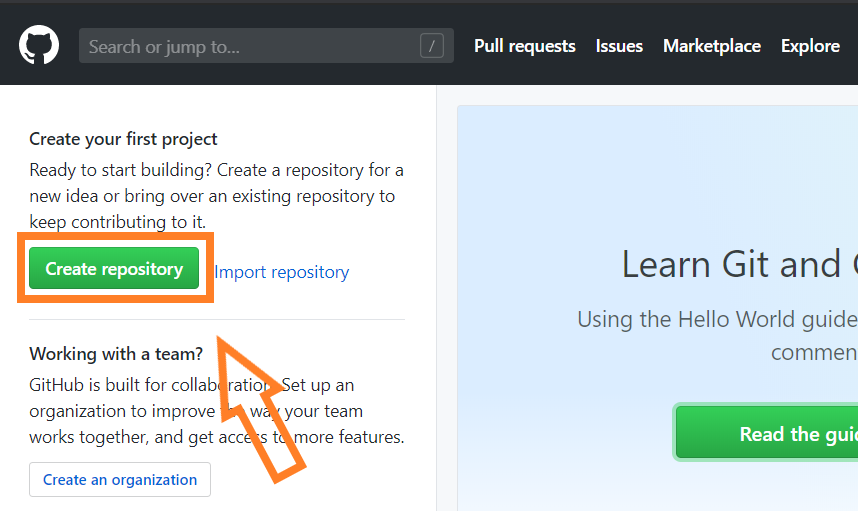This screenshot has width=858, height=511.
Task: Click the 'Ready to start building?' paragraph
Action: point(217,196)
